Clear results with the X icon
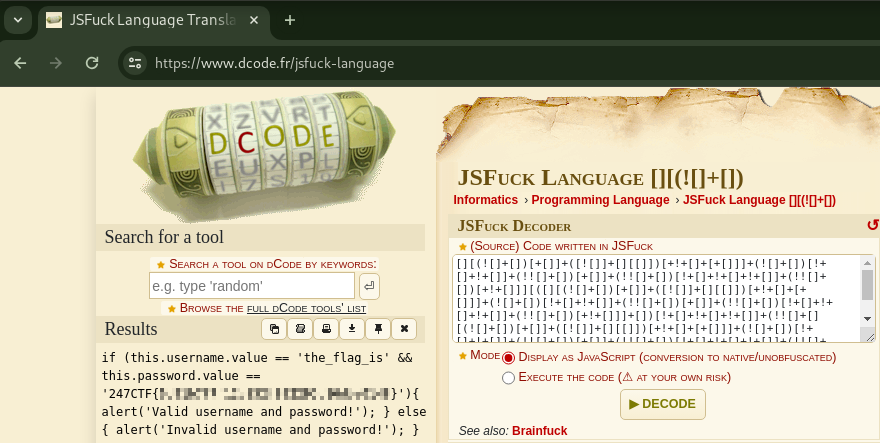 pyautogui.click(x=404, y=329)
